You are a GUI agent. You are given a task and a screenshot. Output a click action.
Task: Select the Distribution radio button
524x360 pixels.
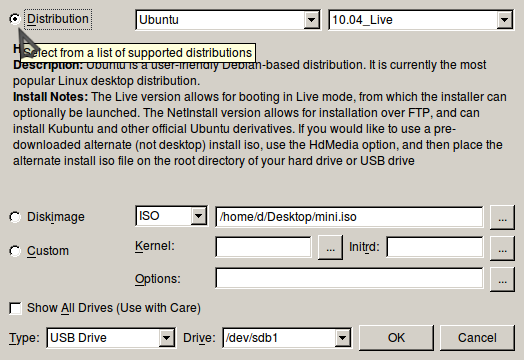pos(15,19)
